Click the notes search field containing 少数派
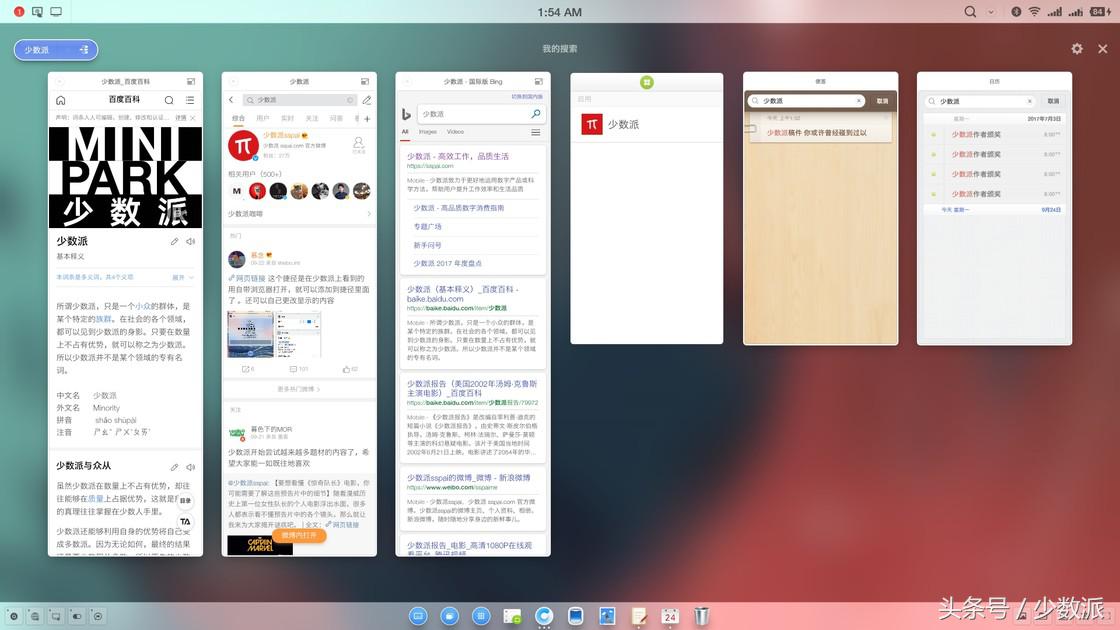This screenshot has height=630, width=1120. (806, 101)
